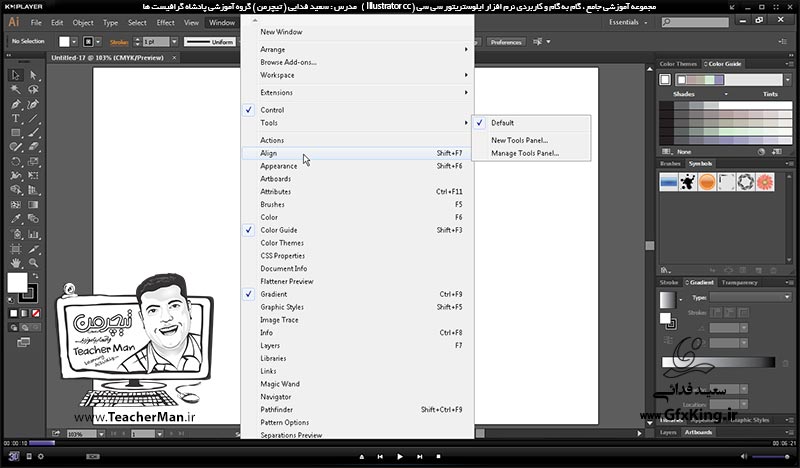Set the Color fill mode button

14,313
